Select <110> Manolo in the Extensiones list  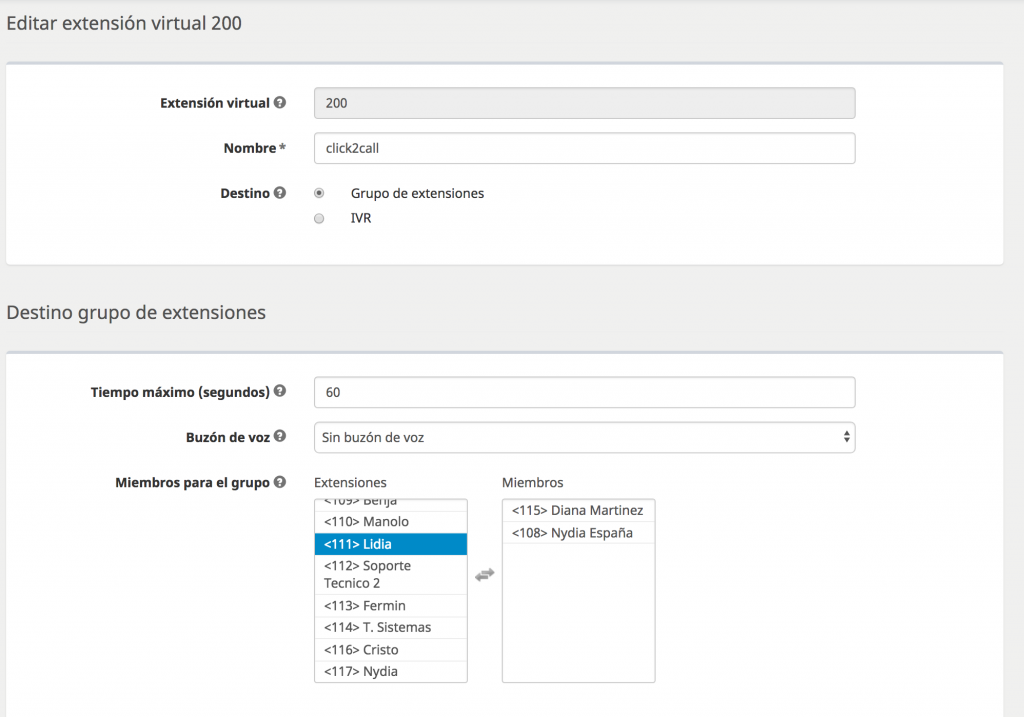(x=390, y=521)
